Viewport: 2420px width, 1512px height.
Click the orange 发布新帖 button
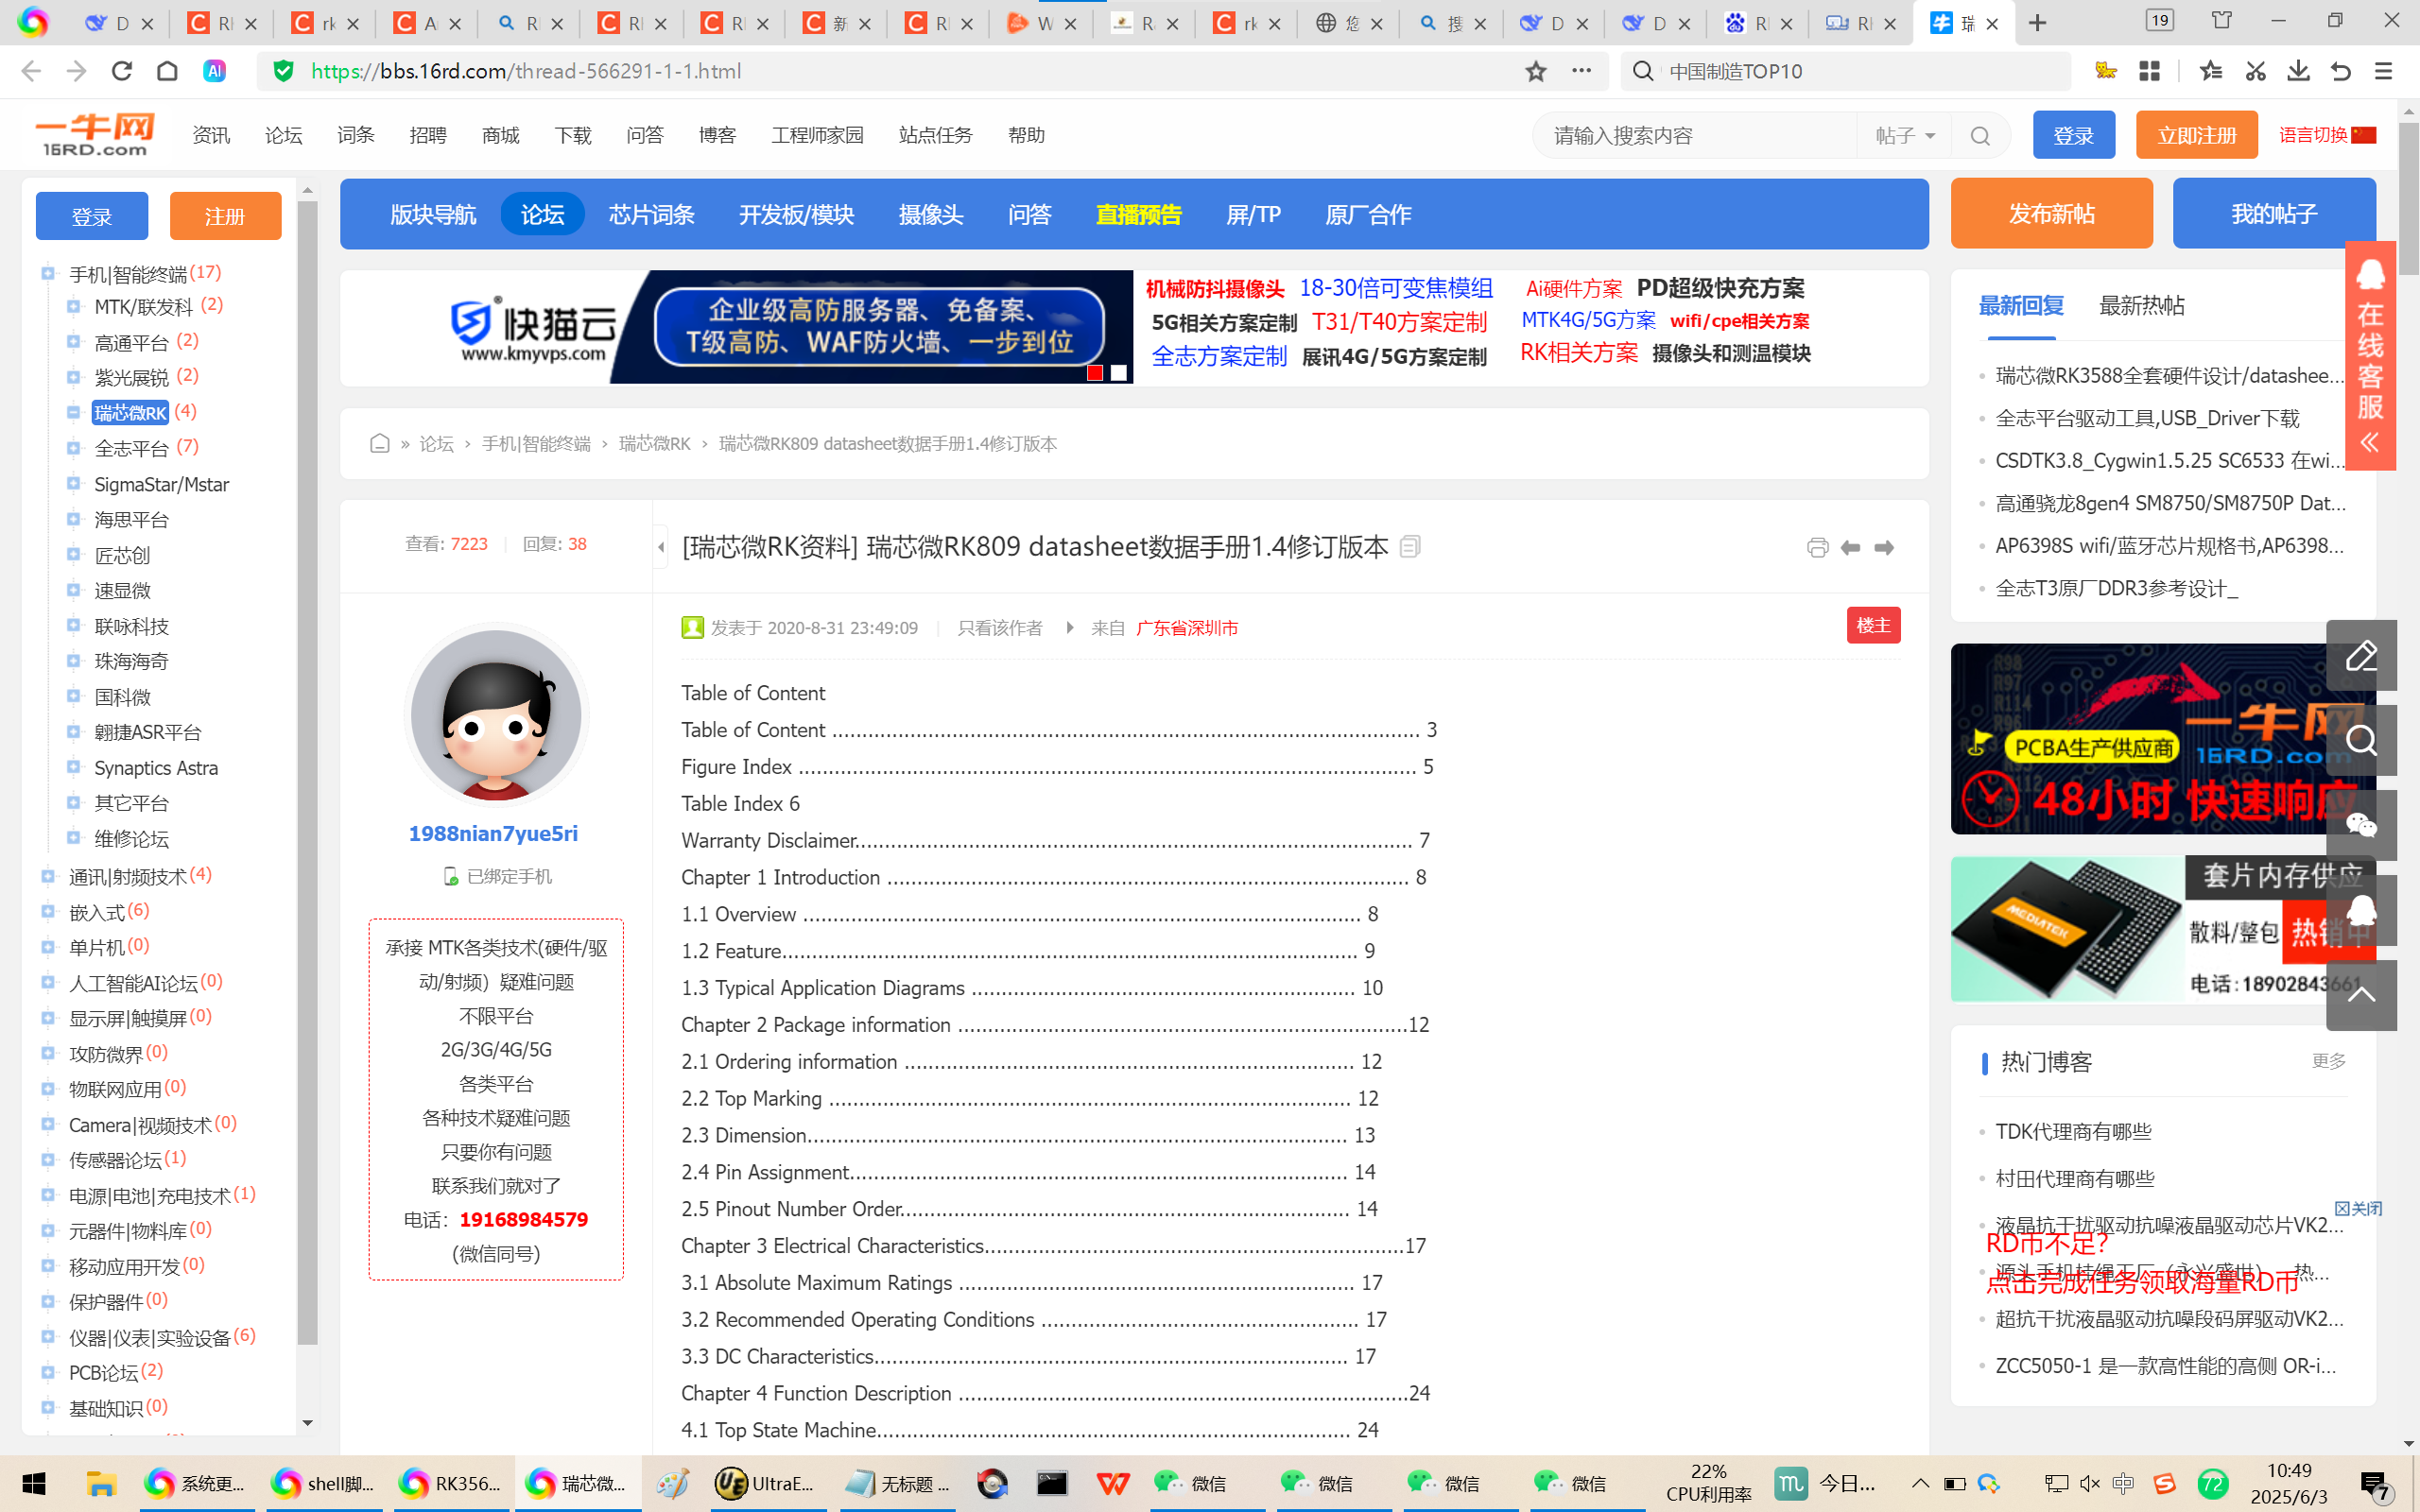click(x=2051, y=214)
